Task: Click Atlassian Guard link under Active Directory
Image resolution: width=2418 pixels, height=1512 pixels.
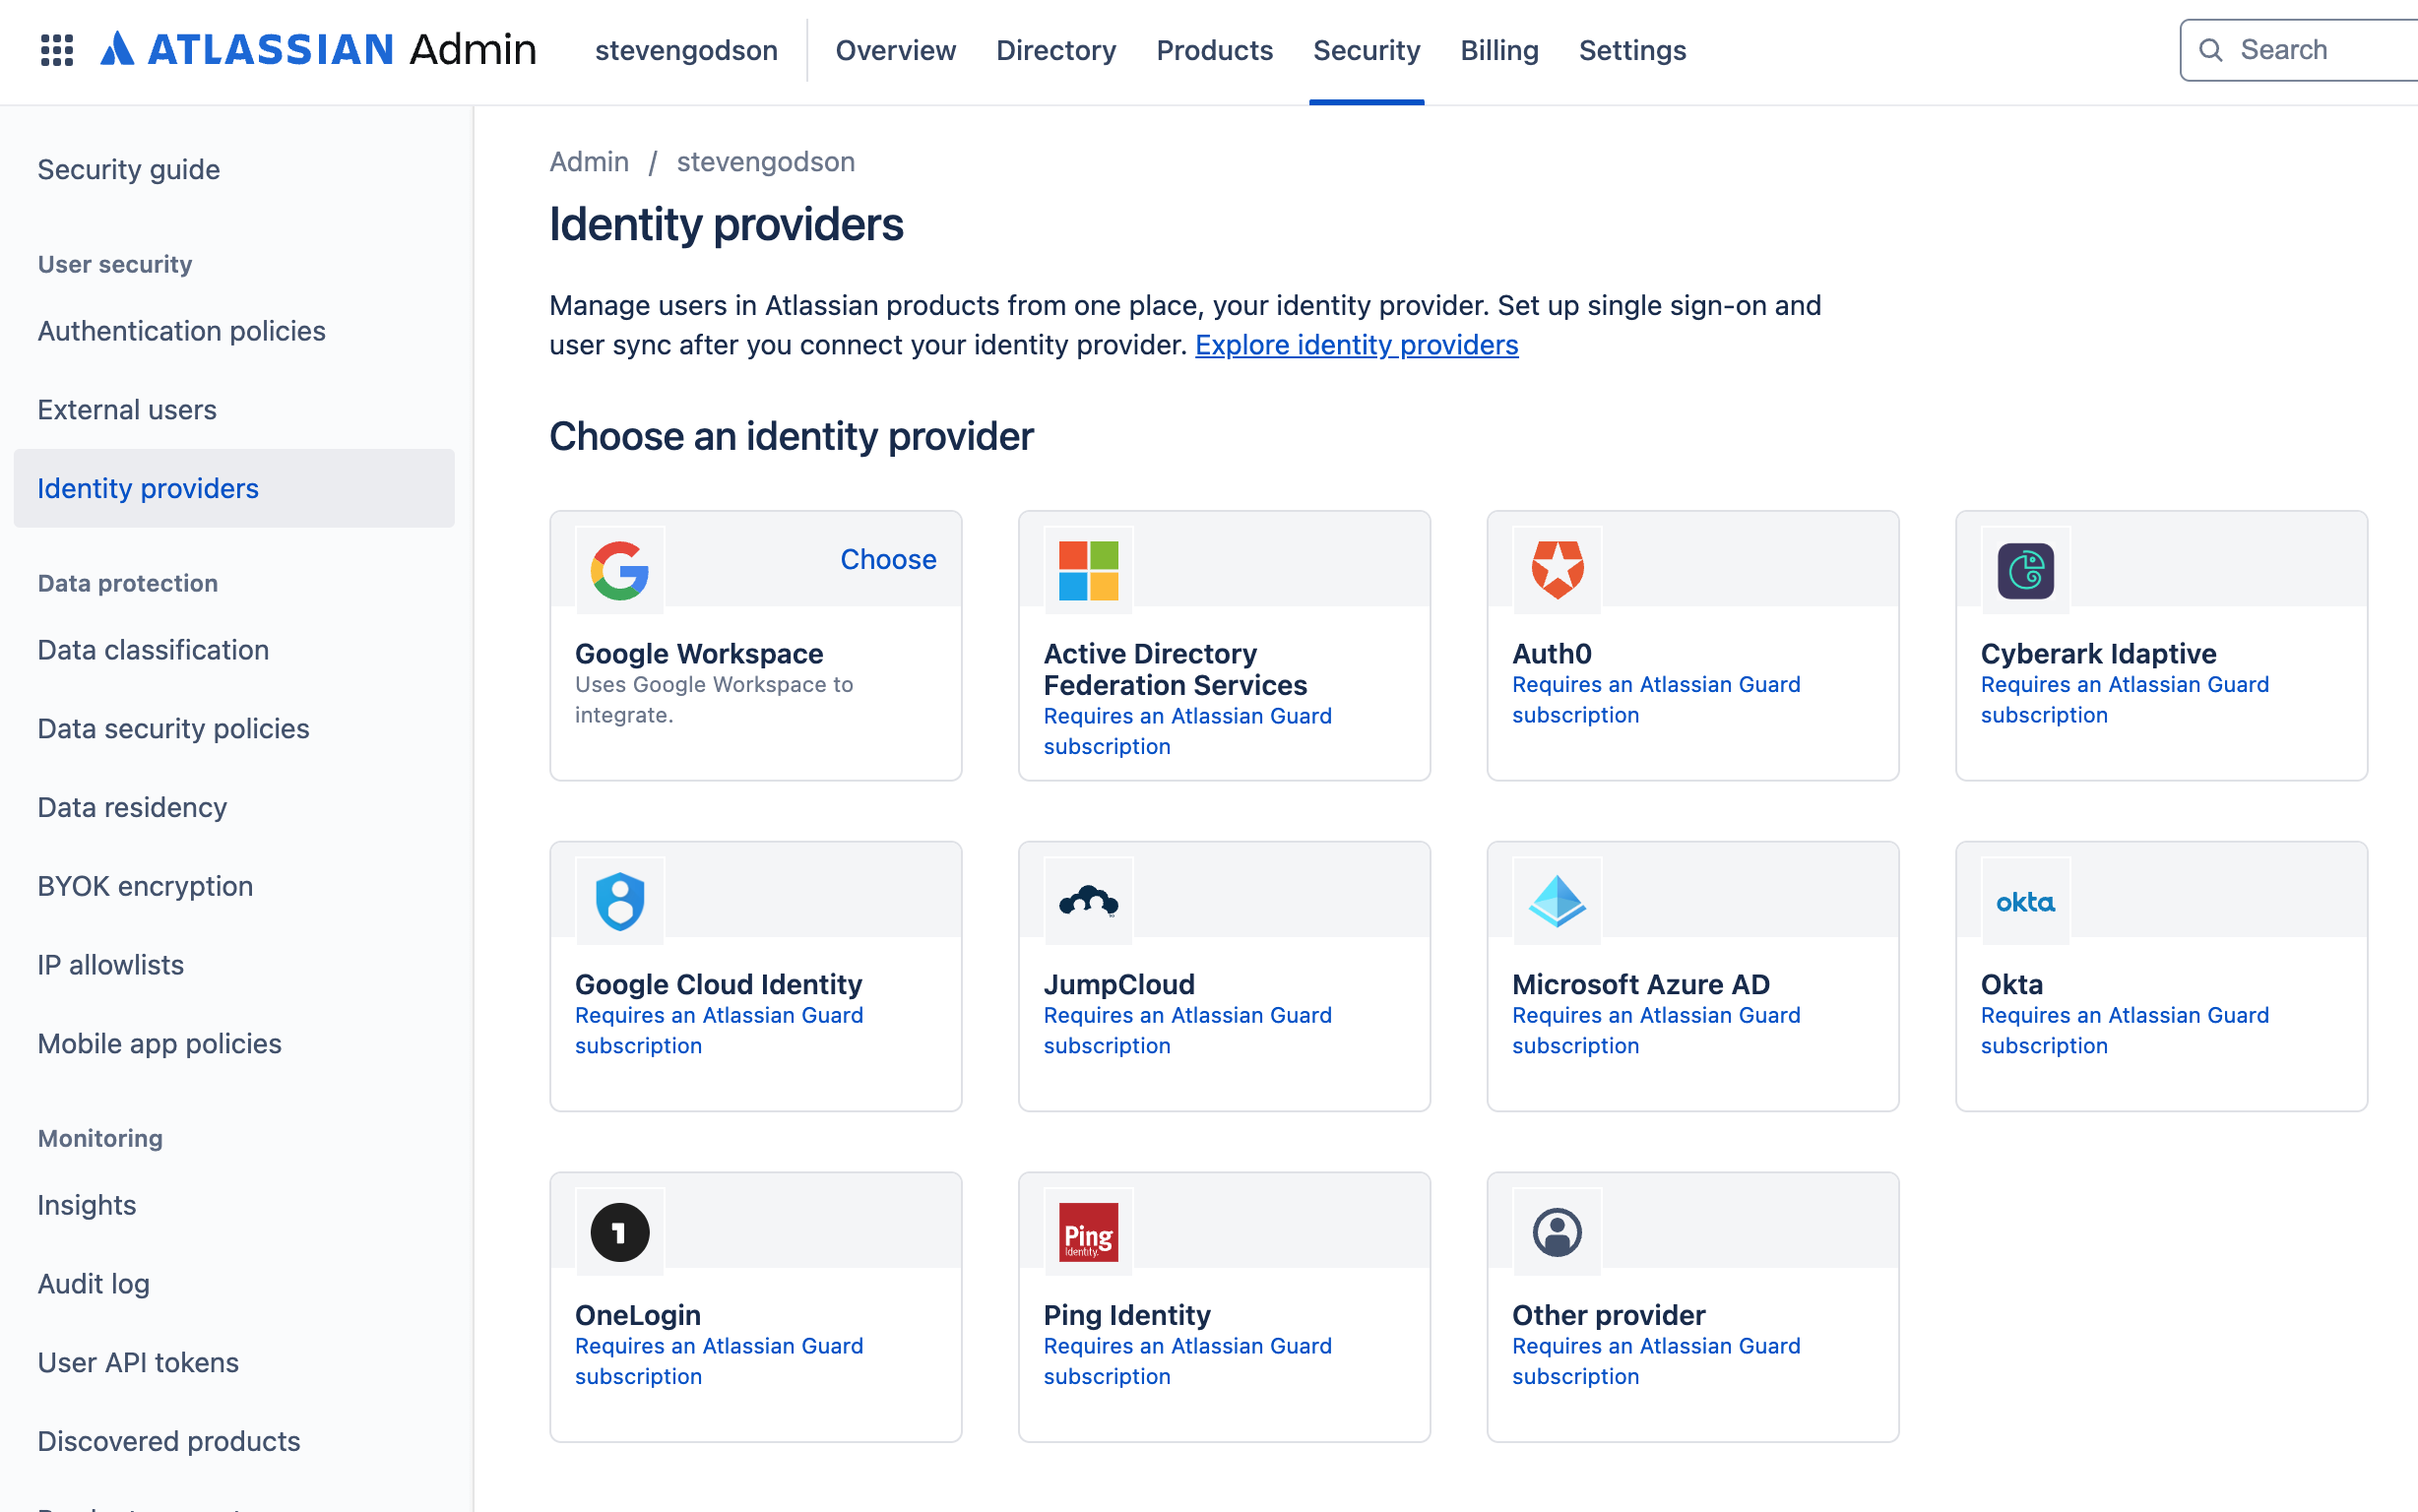Action: 1187,731
